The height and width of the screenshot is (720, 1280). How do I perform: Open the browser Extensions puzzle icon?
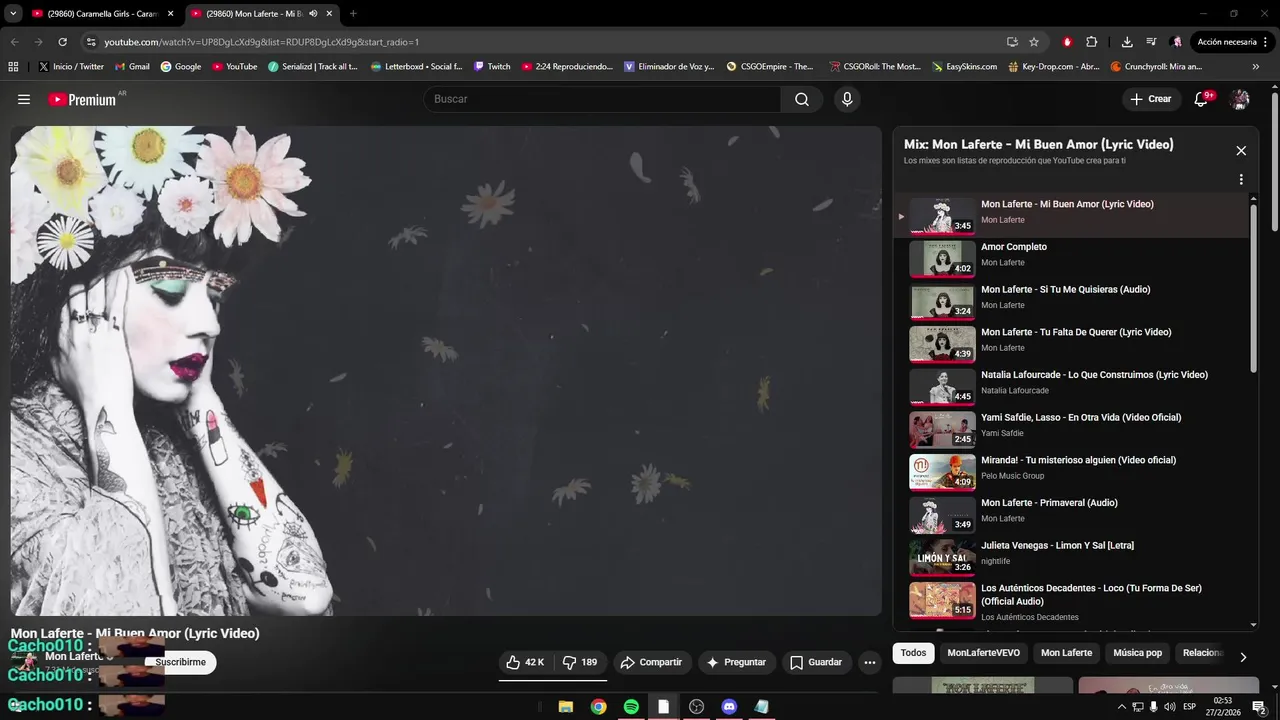1091,42
